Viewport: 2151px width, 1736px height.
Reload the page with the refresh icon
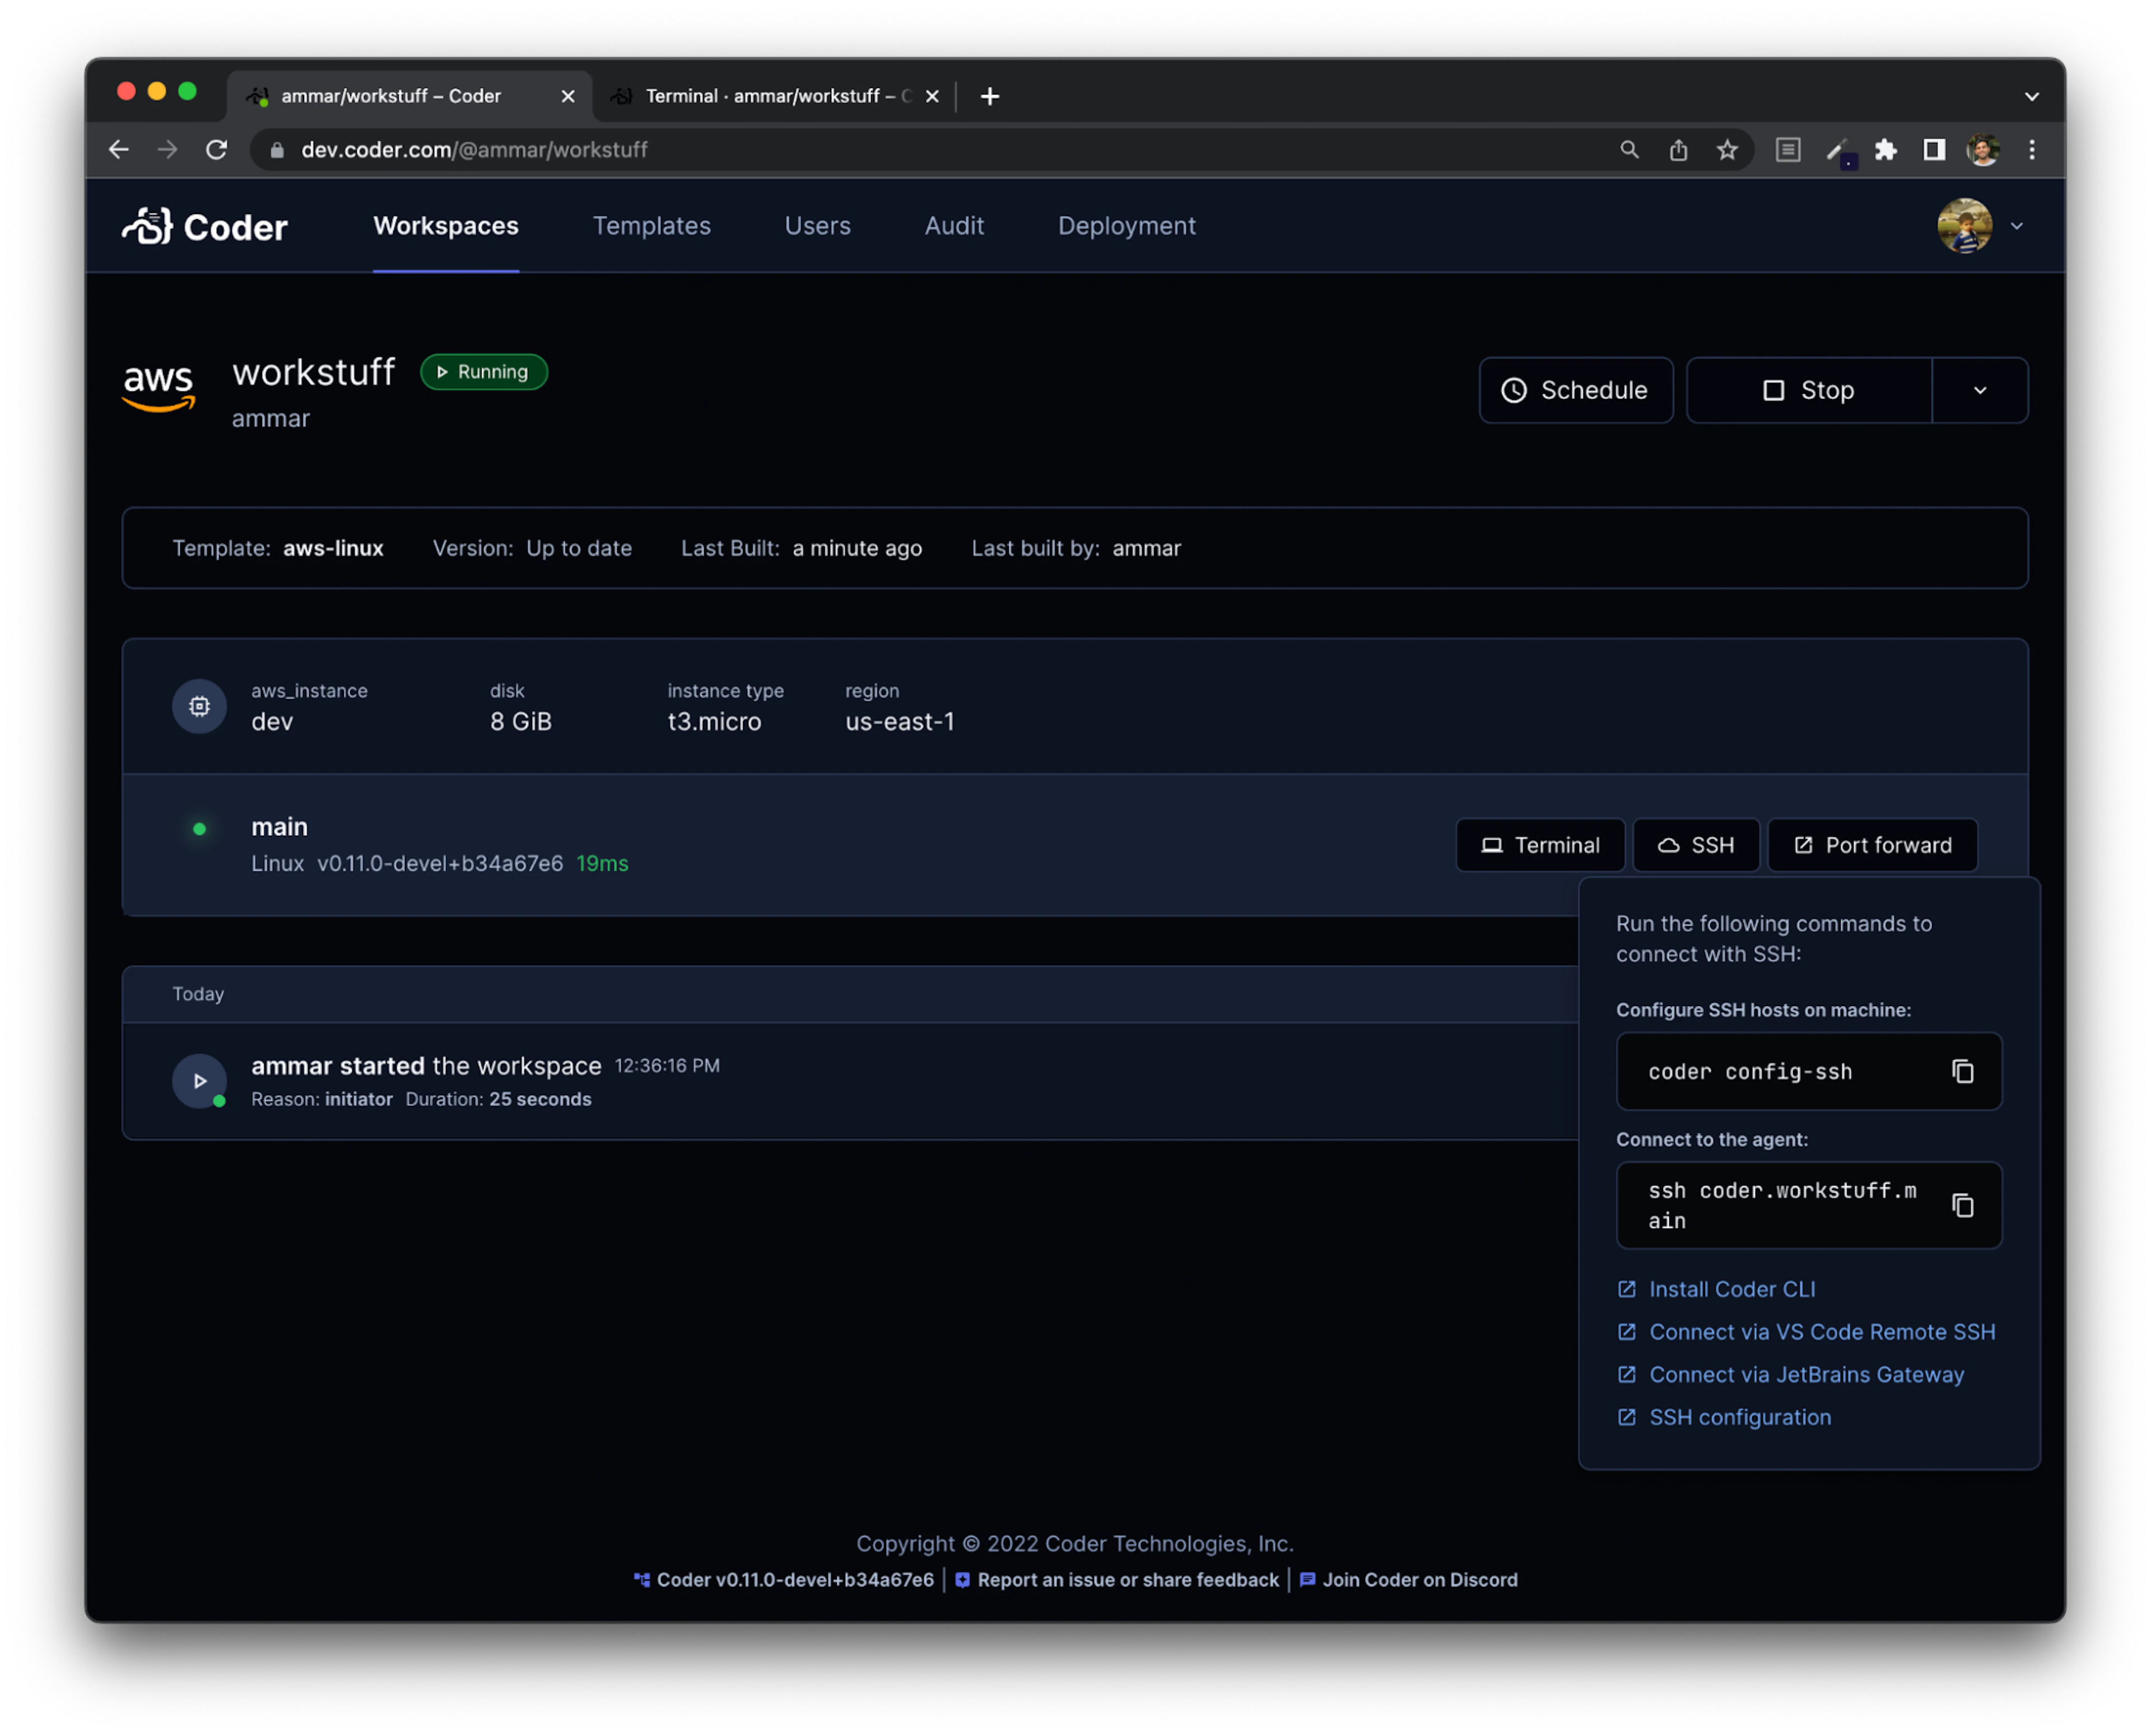coord(216,150)
